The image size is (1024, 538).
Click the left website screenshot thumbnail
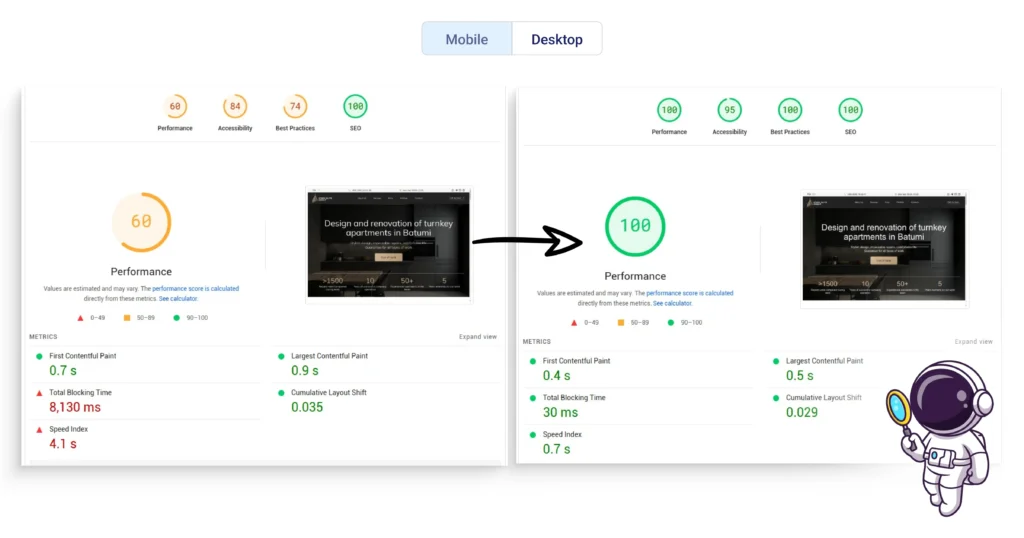coord(388,241)
